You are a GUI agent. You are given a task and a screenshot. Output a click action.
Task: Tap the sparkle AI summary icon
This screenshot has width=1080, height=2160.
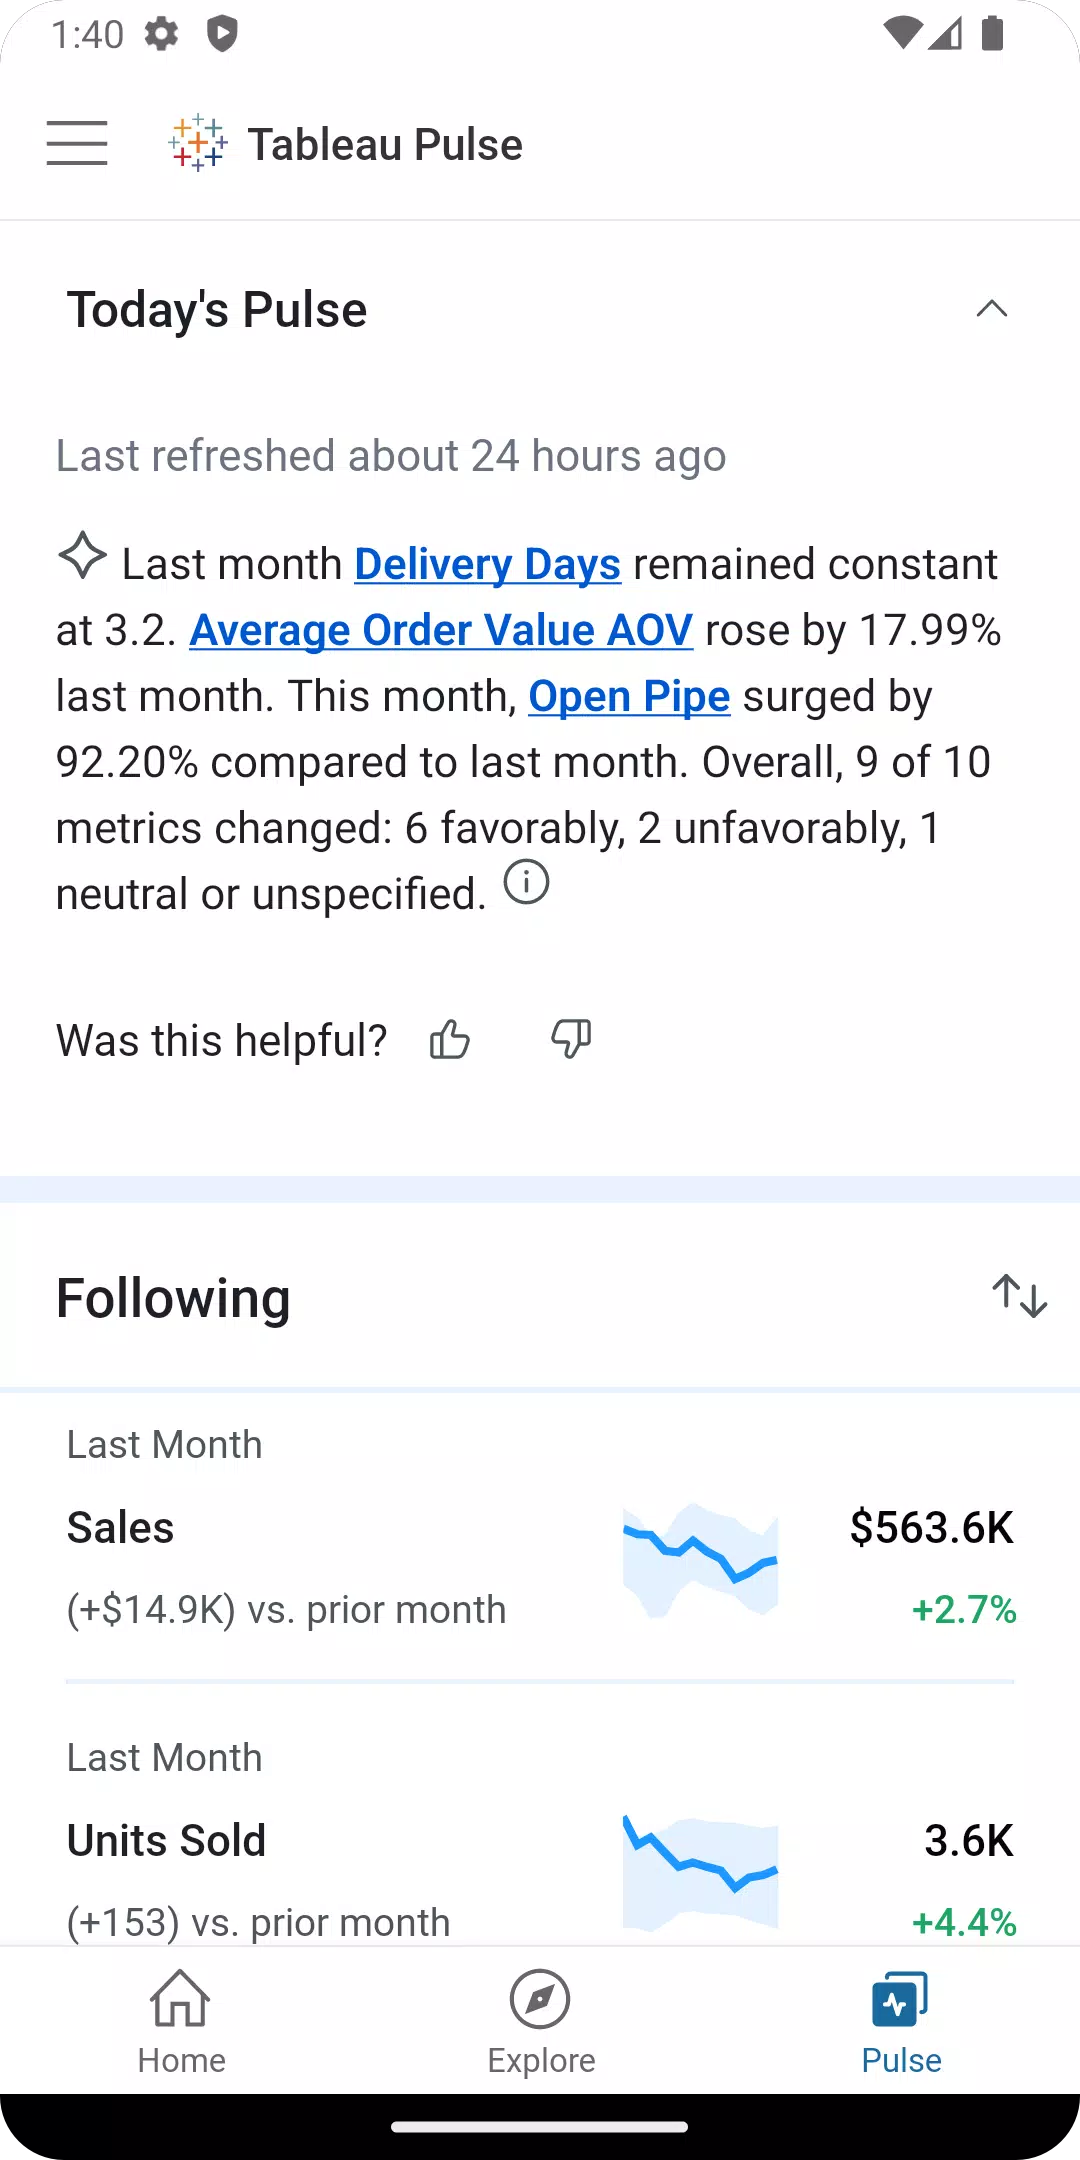82,555
